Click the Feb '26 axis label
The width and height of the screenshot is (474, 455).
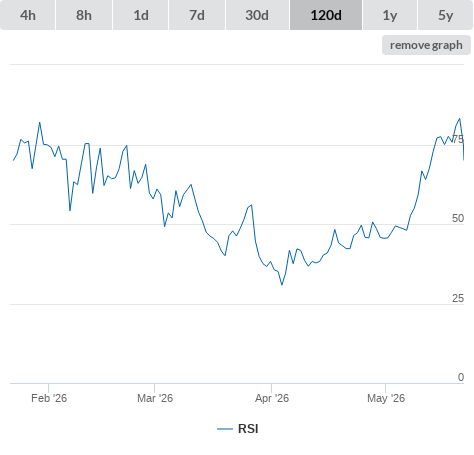coord(49,398)
